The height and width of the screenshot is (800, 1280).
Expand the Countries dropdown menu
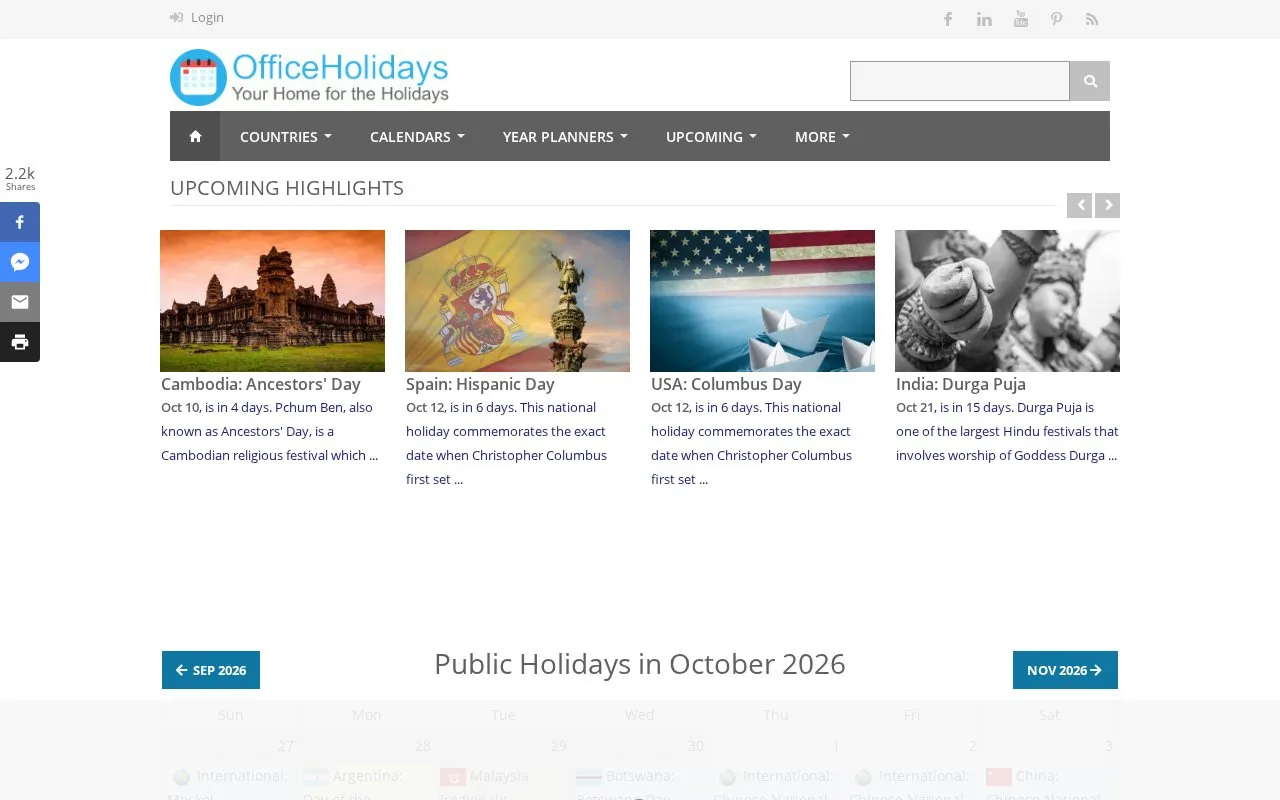tap(285, 137)
